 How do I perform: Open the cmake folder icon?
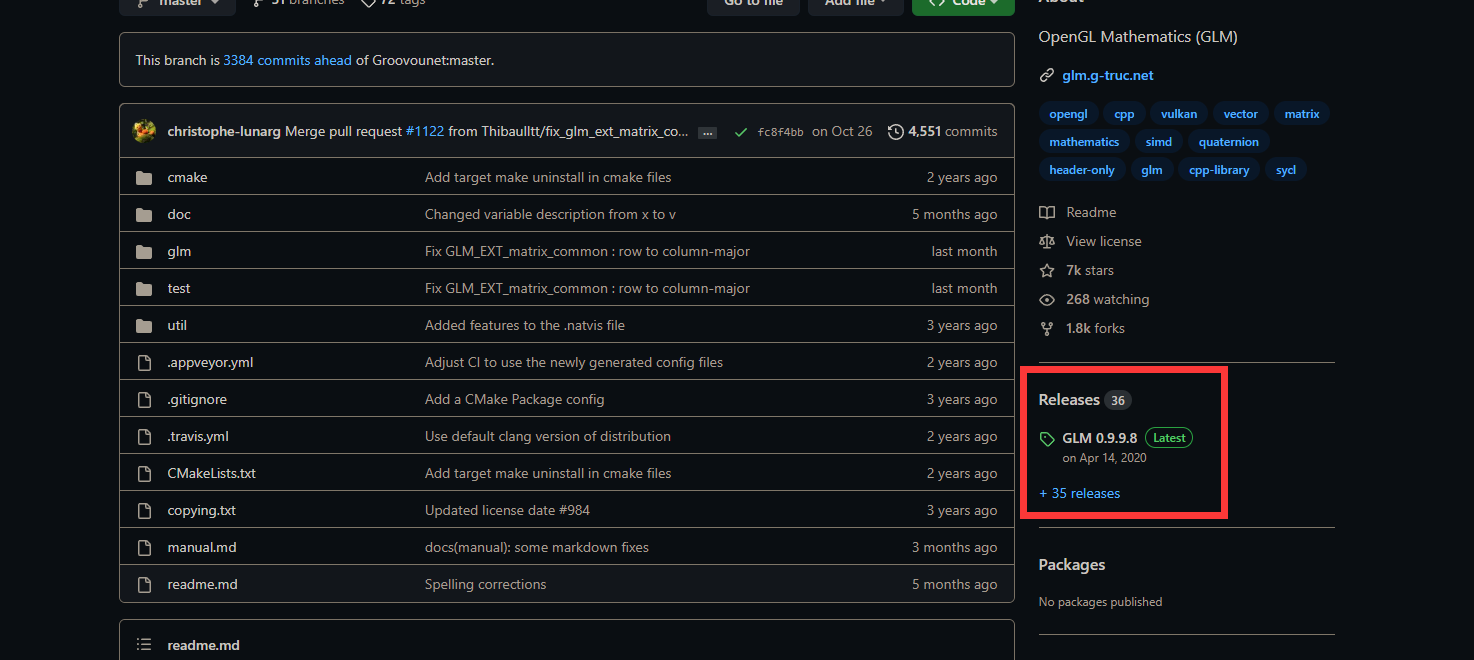pos(144,177)
